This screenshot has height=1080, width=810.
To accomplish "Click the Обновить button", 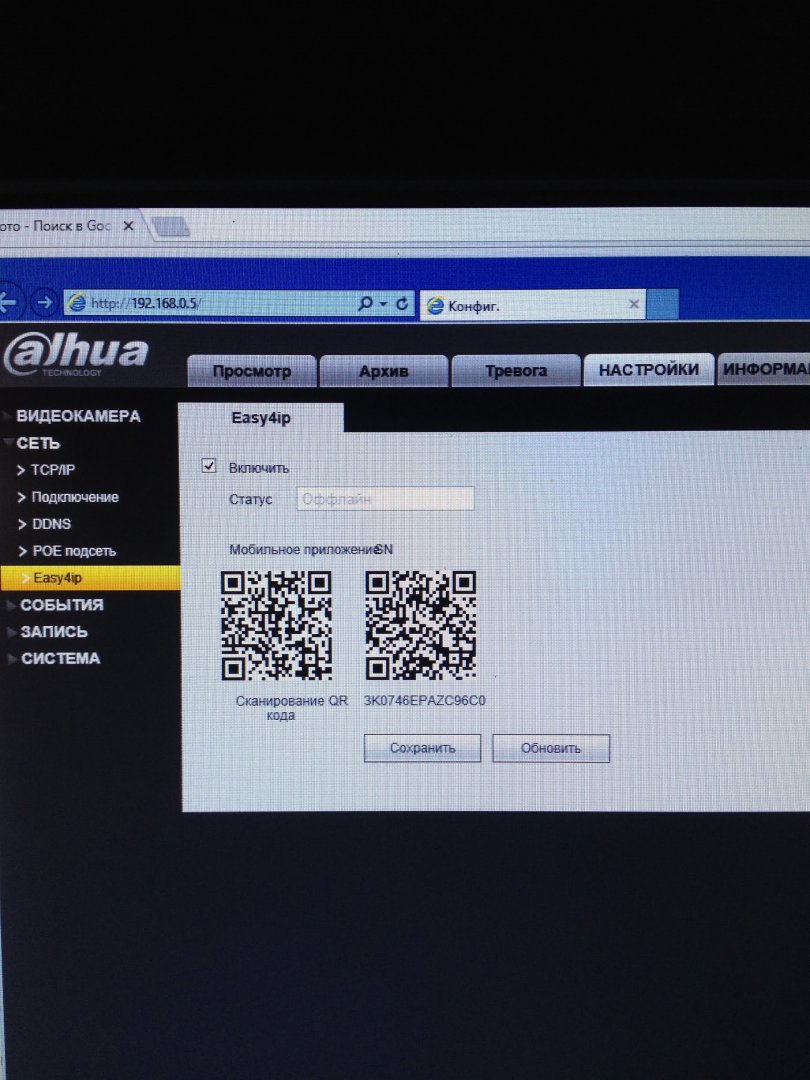I will pyautogui.click(x=551, y=748).
